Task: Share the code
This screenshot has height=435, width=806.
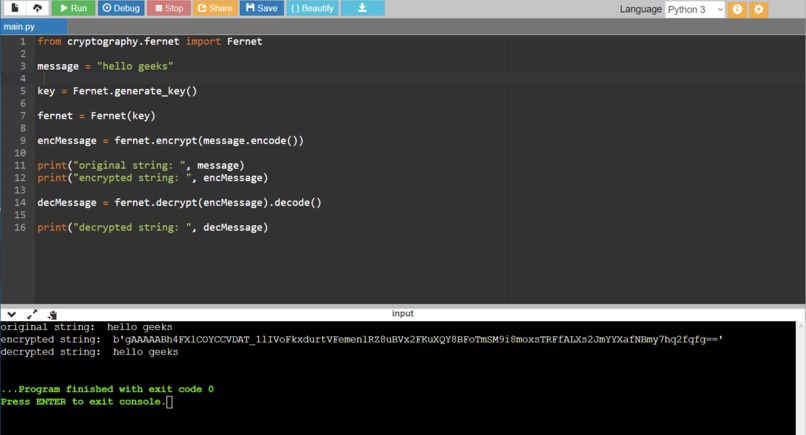Action: pyautogui.click(x=215, y=8)
